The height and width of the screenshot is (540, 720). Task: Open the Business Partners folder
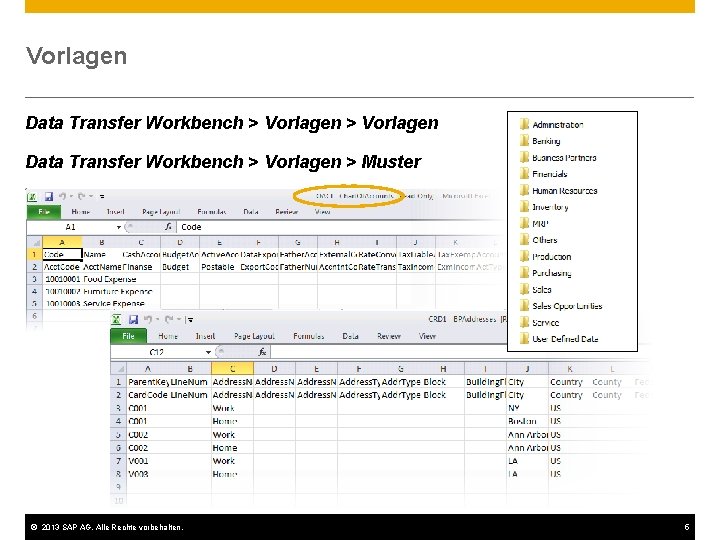click(558, 158)
